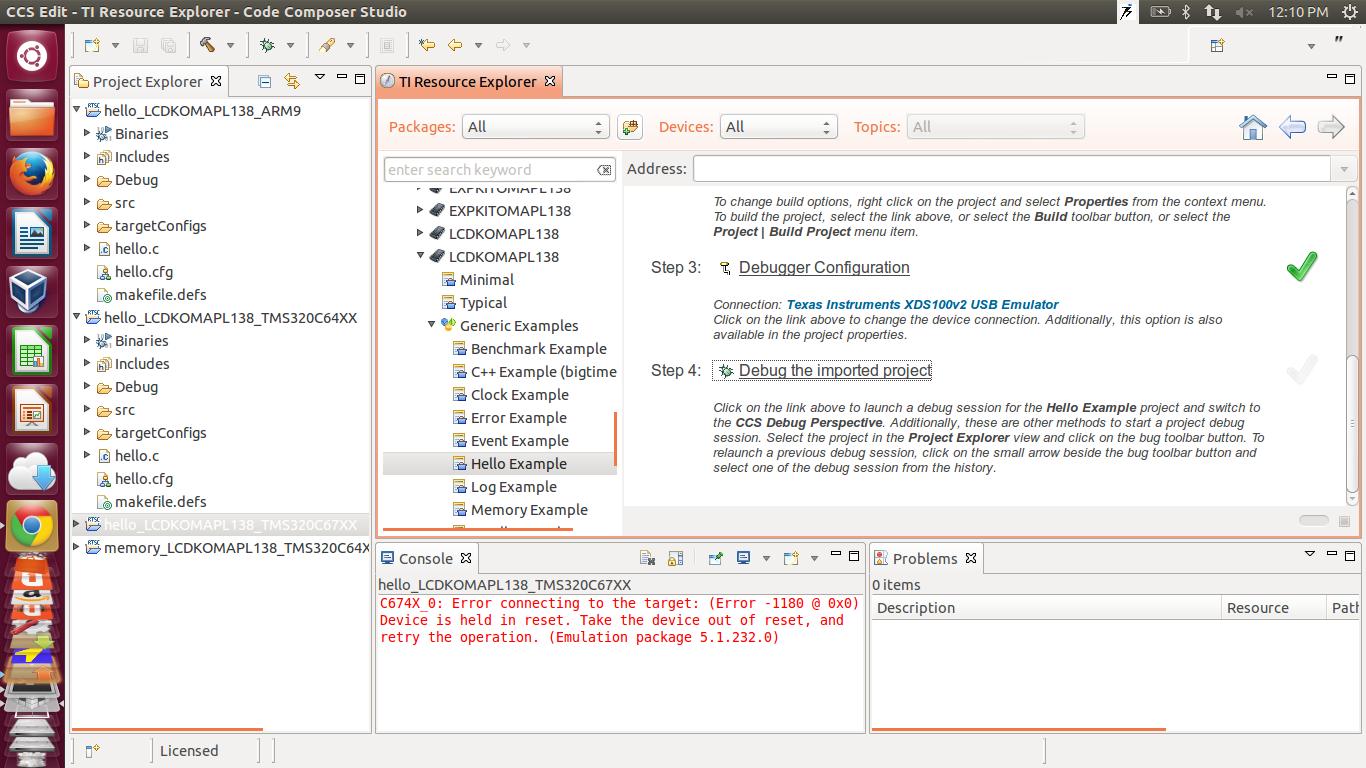
Task: Pin the Console view
Action: [x=715, y=558]
